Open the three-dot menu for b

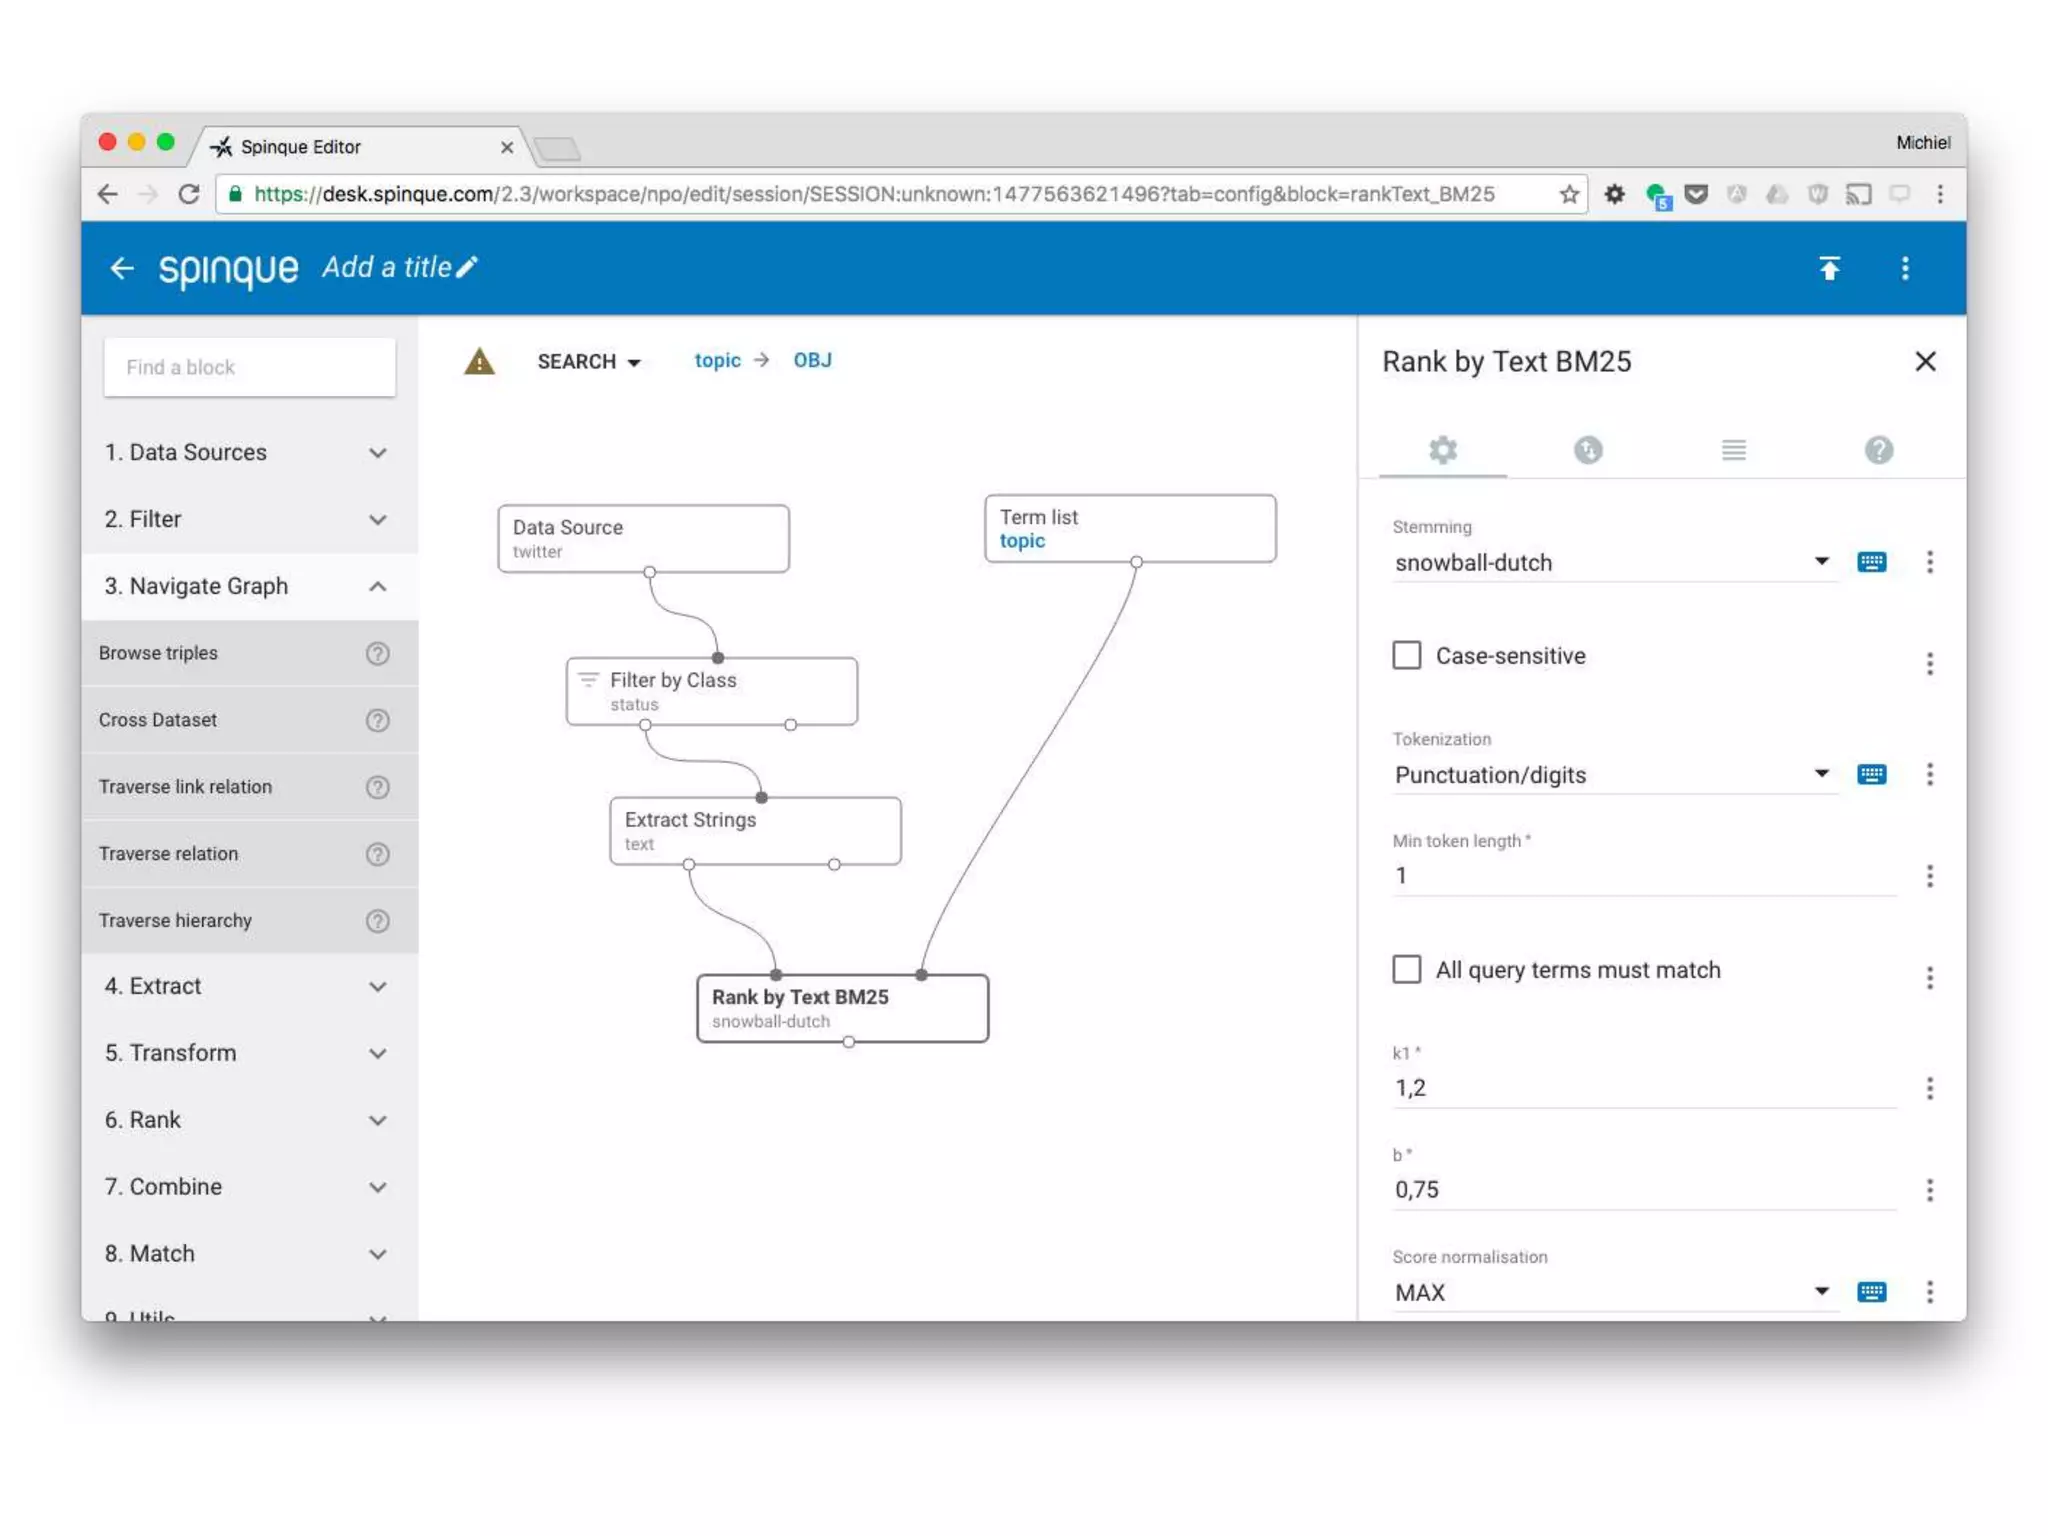coord(1929,1190)
